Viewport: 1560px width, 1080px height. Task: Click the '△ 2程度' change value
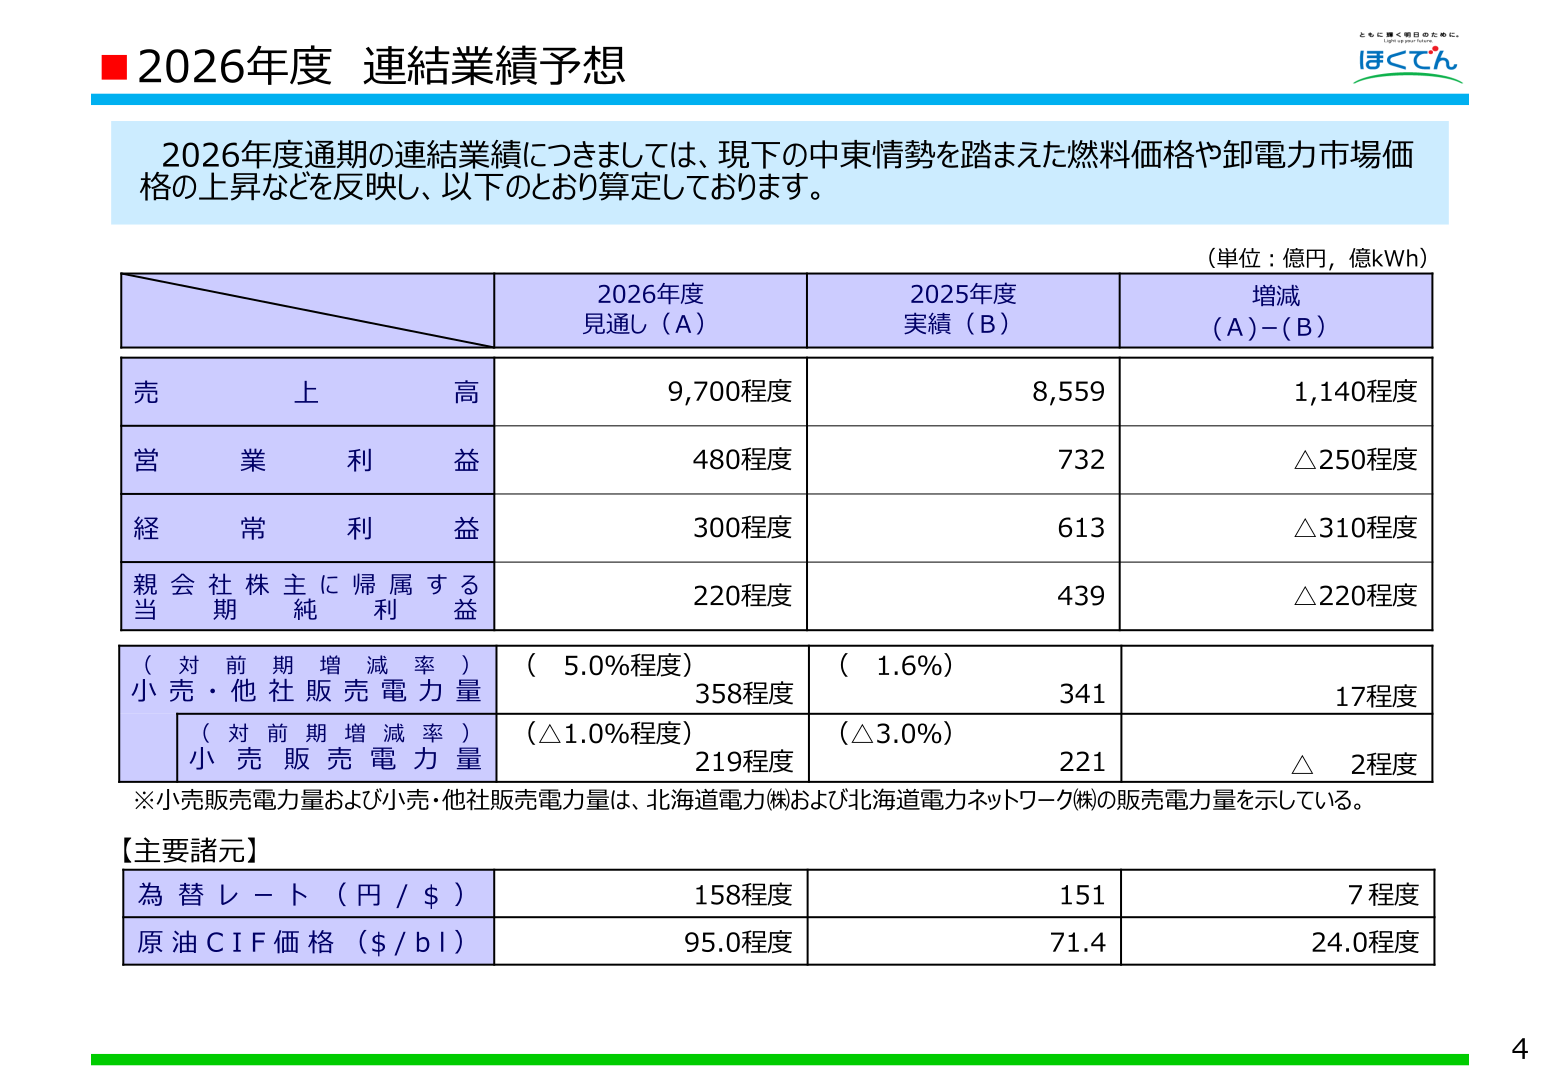(1355, 764)
